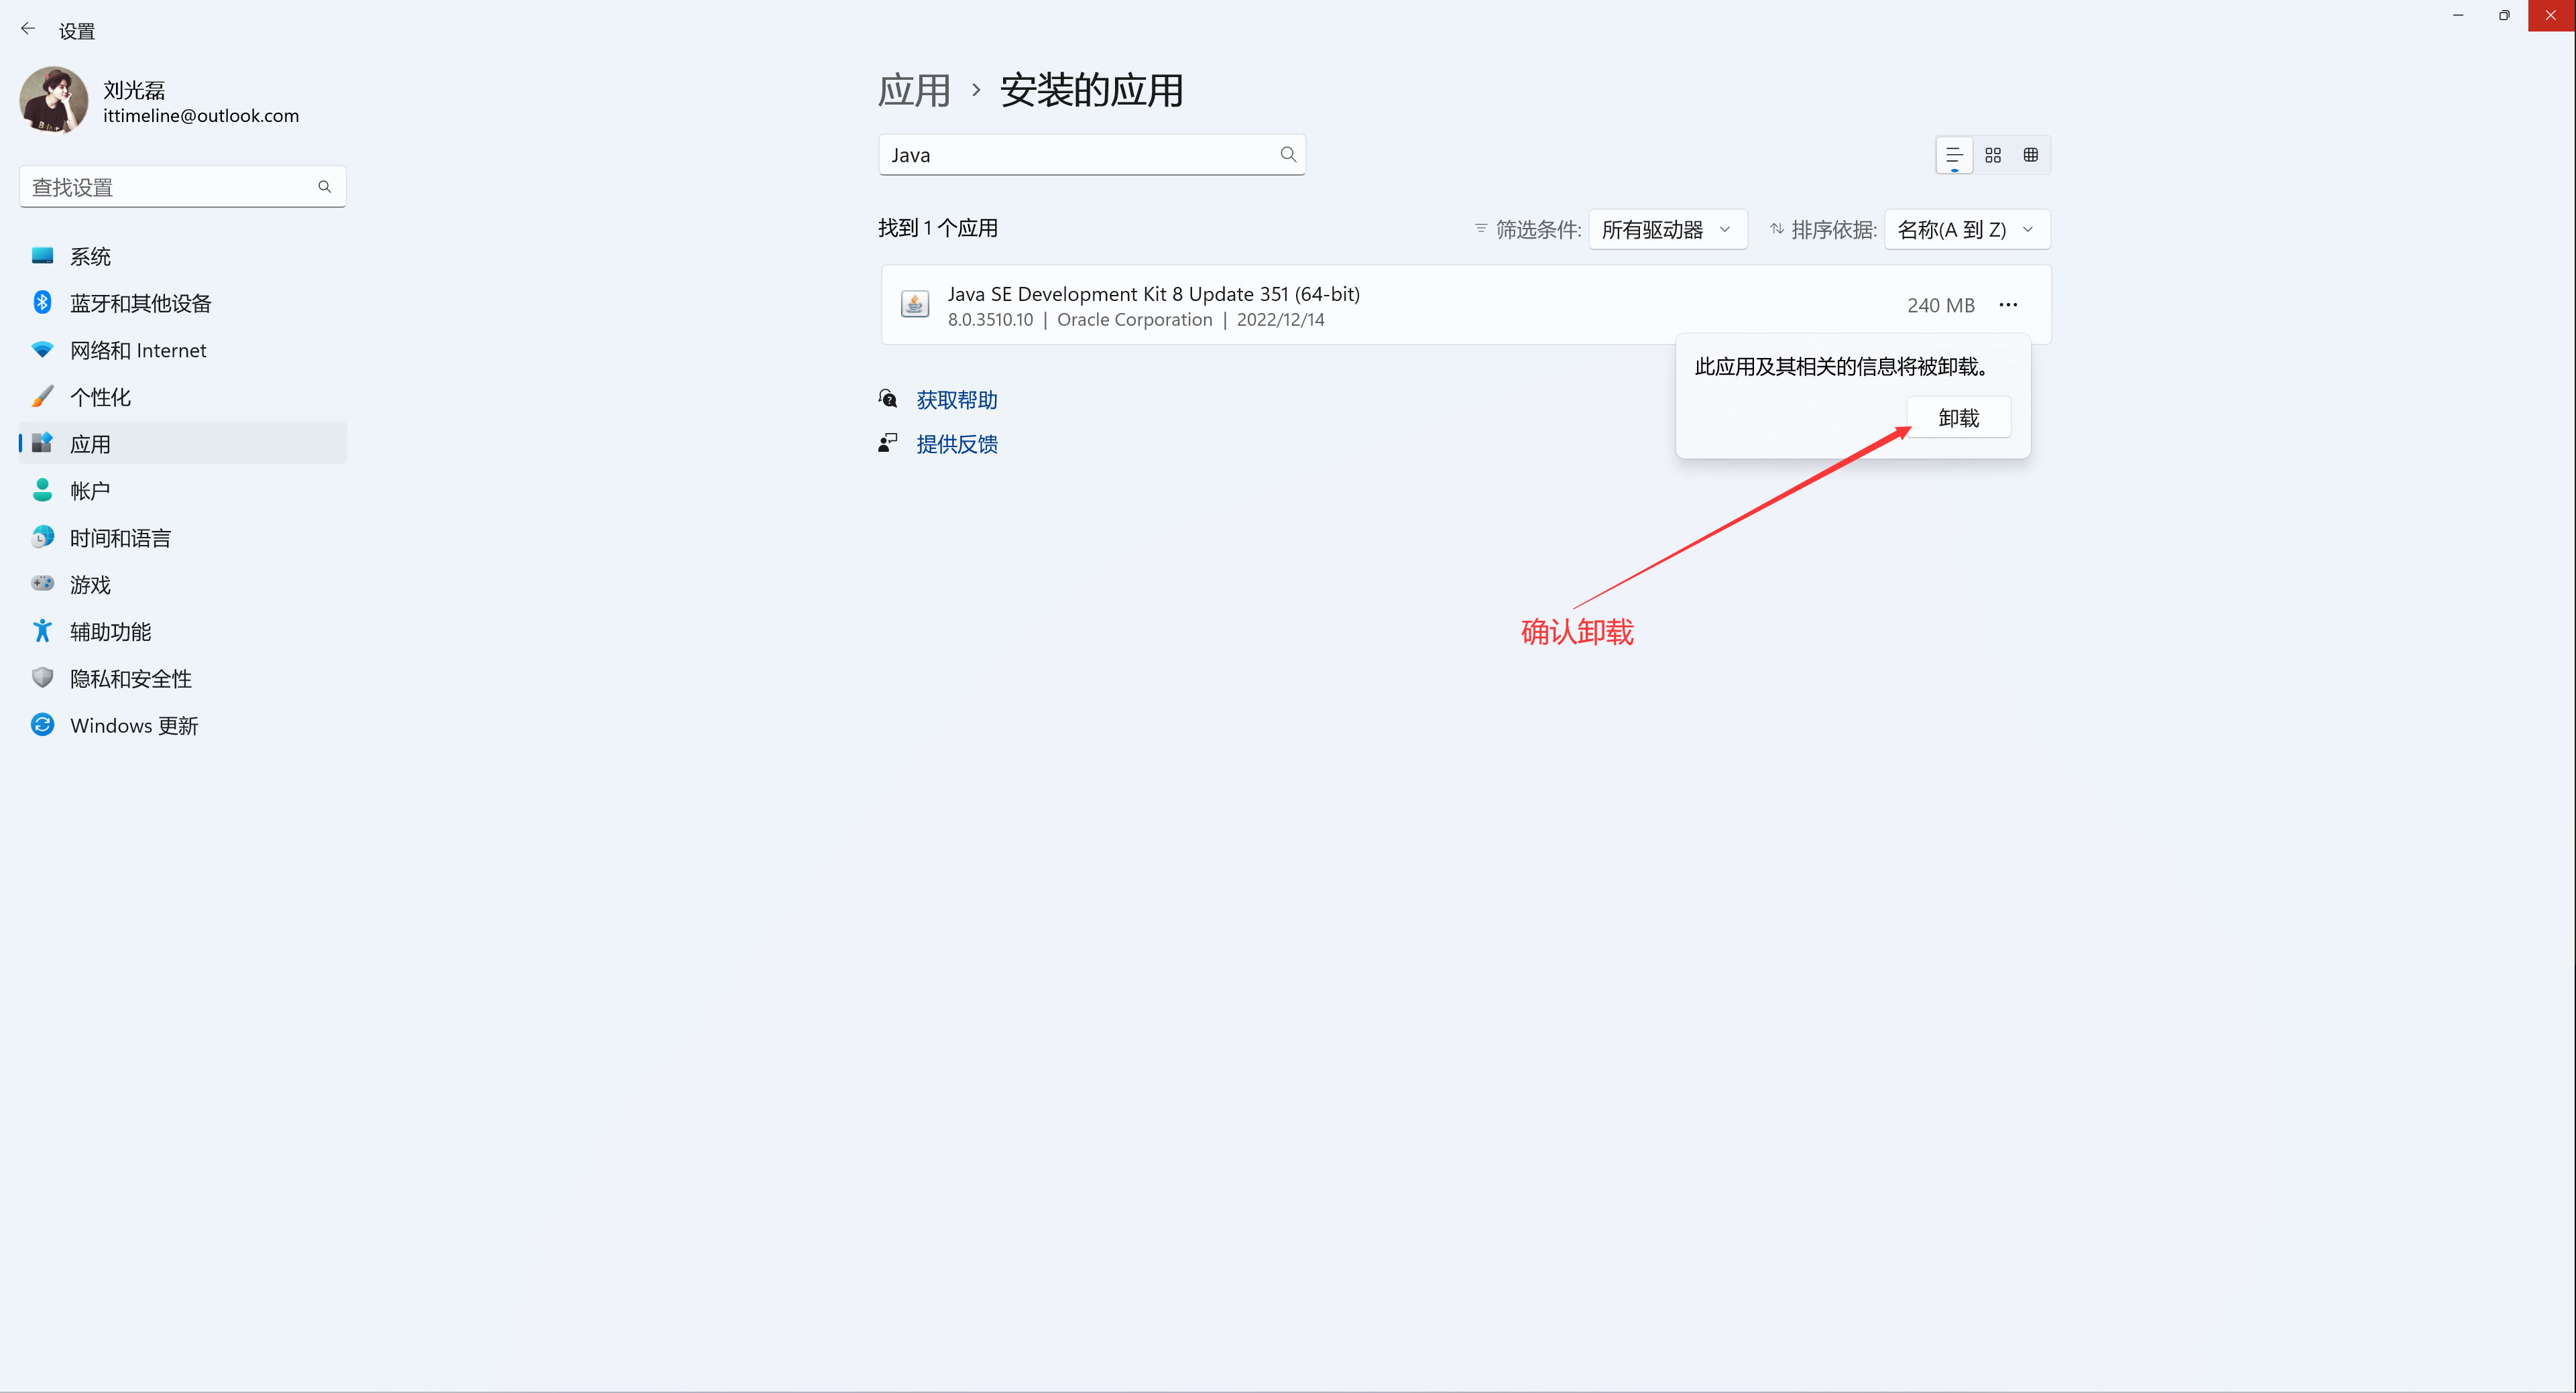
Task: Click the 时间和语言 clock globe icon
Action: point(42,537)
